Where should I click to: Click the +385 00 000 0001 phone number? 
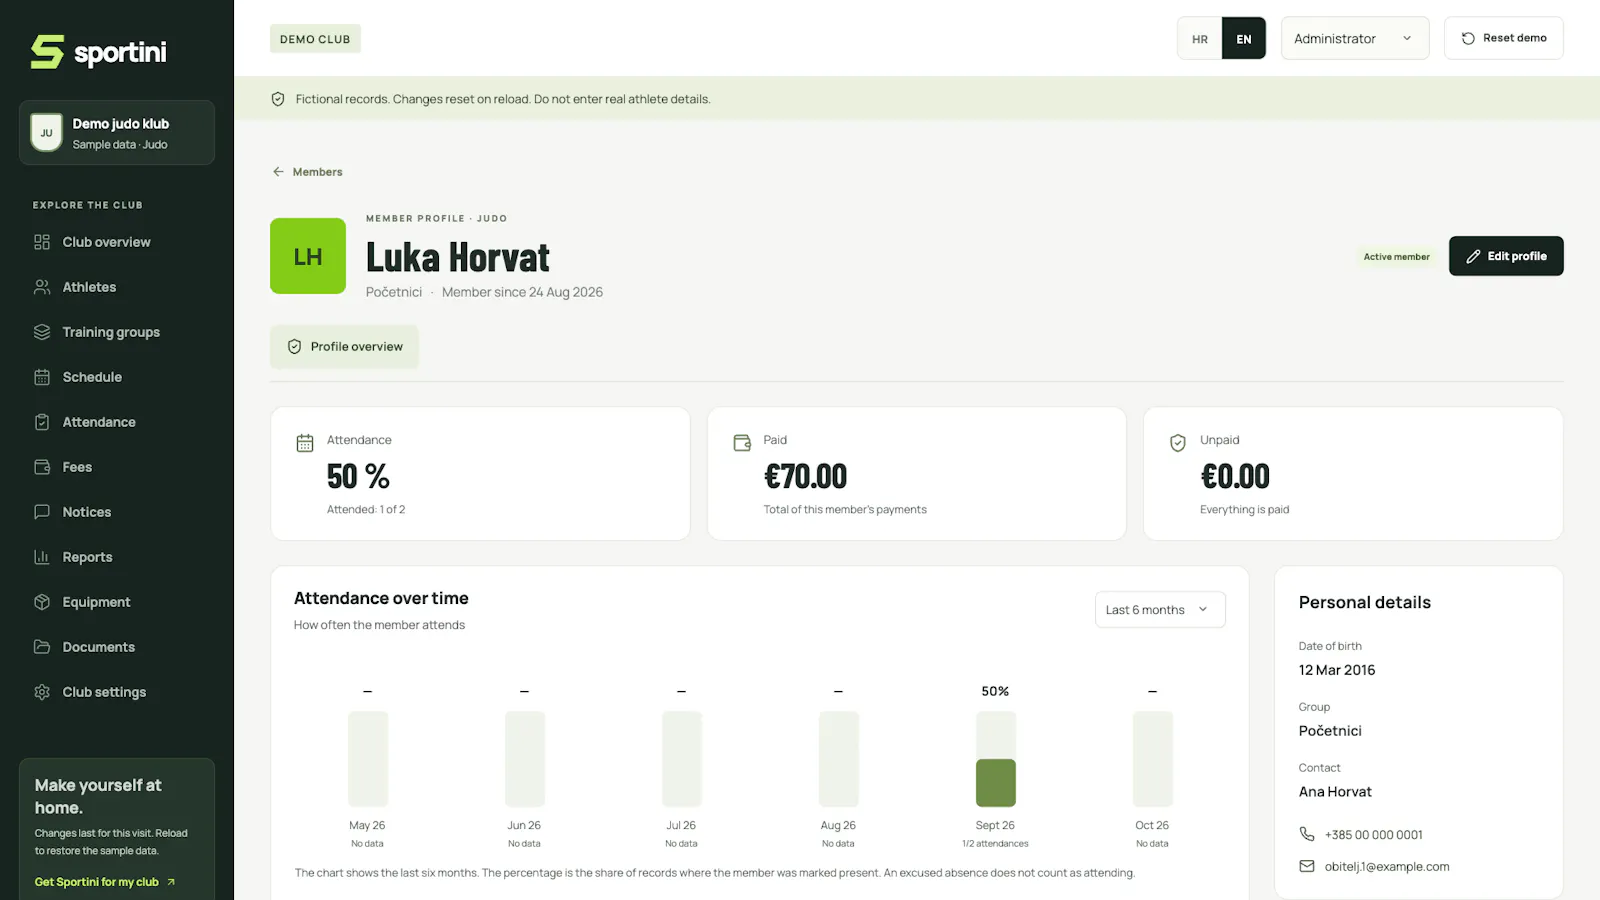(1374, 835)
